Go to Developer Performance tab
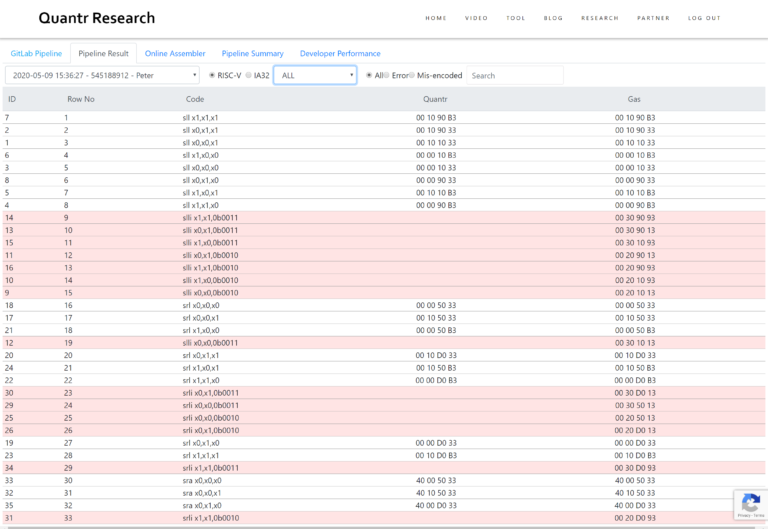The image size is (768, 529). (x=340, y=53)
